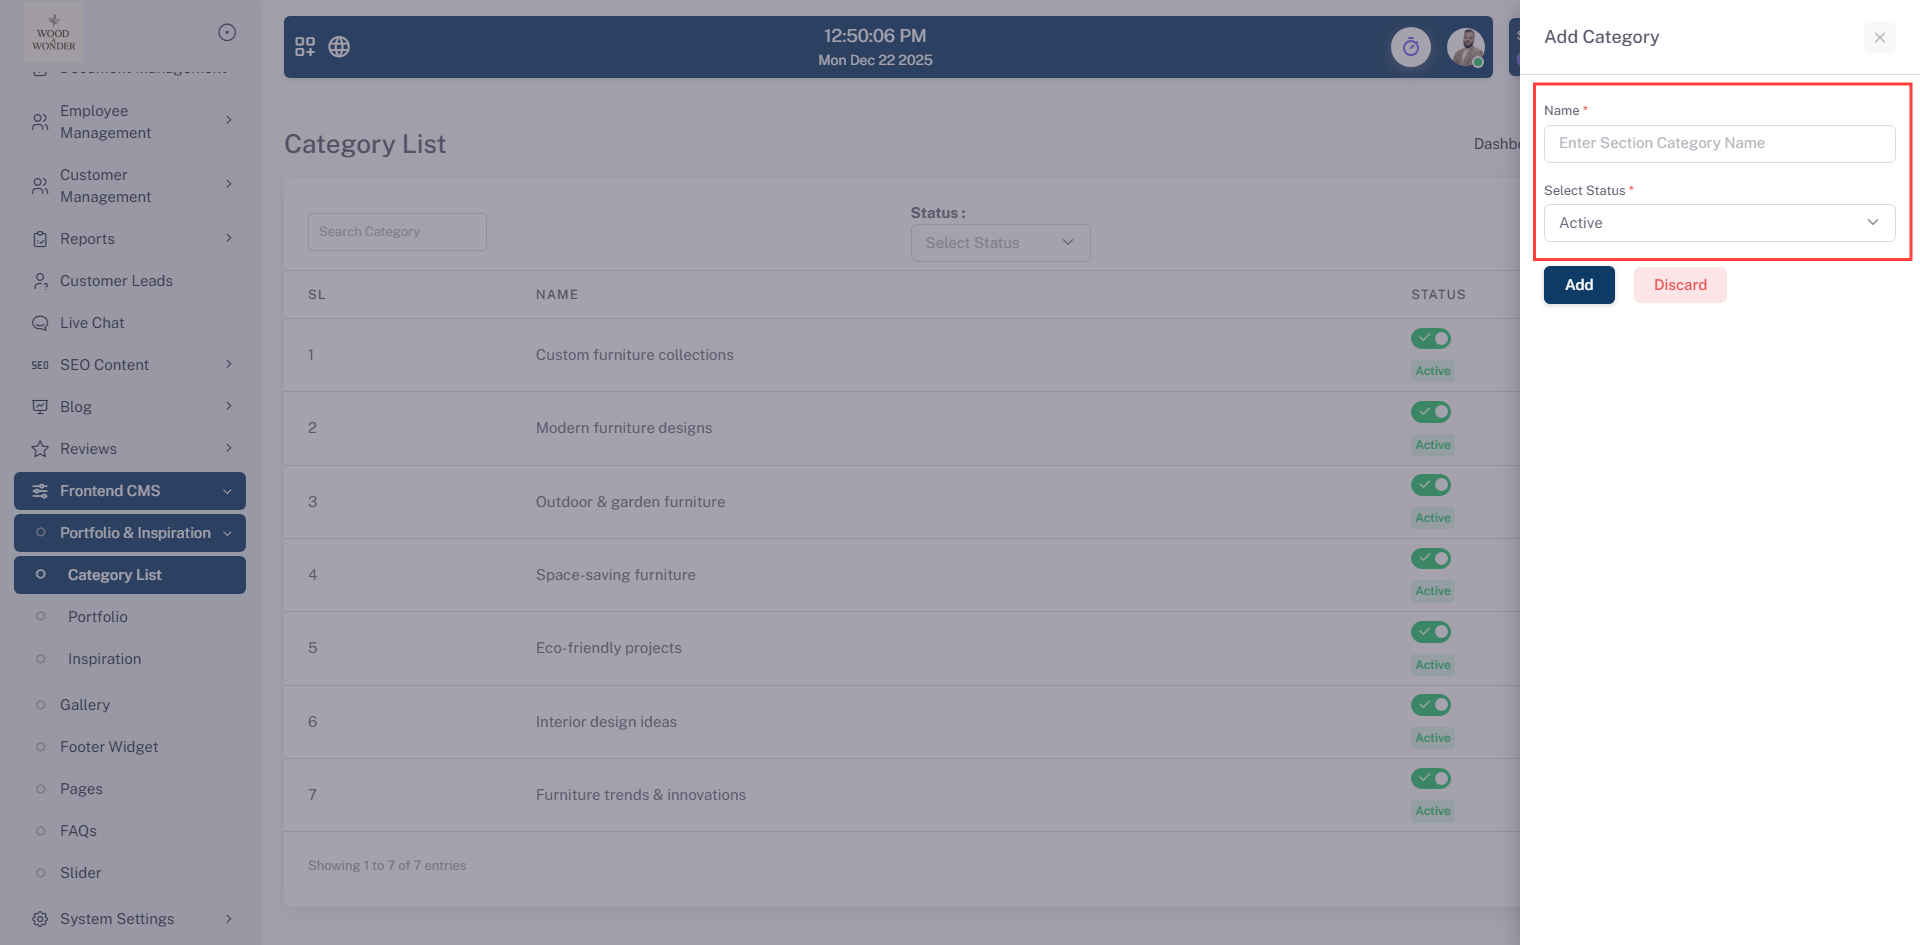Go to the Gallery menu item

[85, 705]
